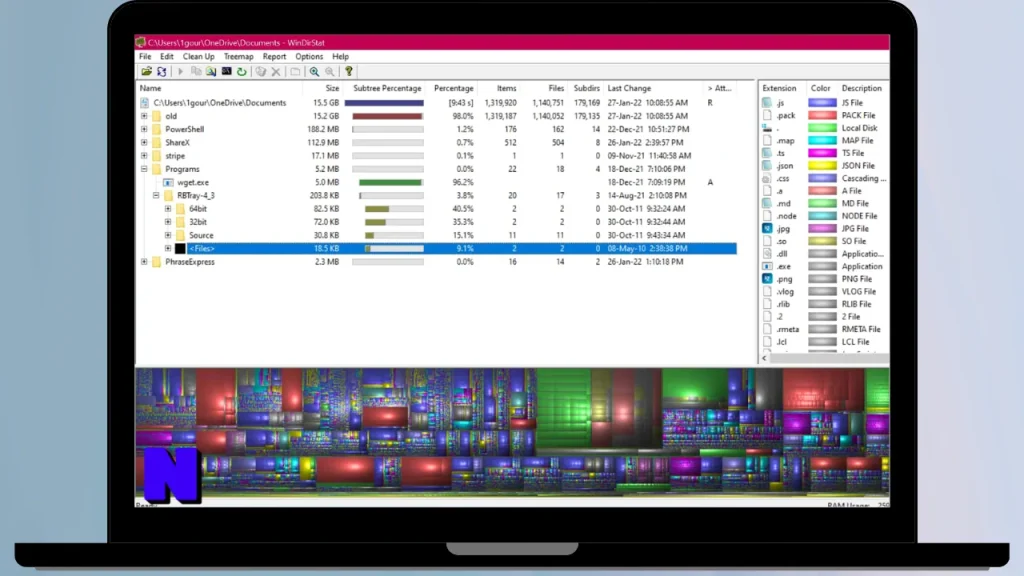The width and height of the screenshot is (1024, 576).
Task: Open the Edit menu
Action: click(x=167, y=57)
